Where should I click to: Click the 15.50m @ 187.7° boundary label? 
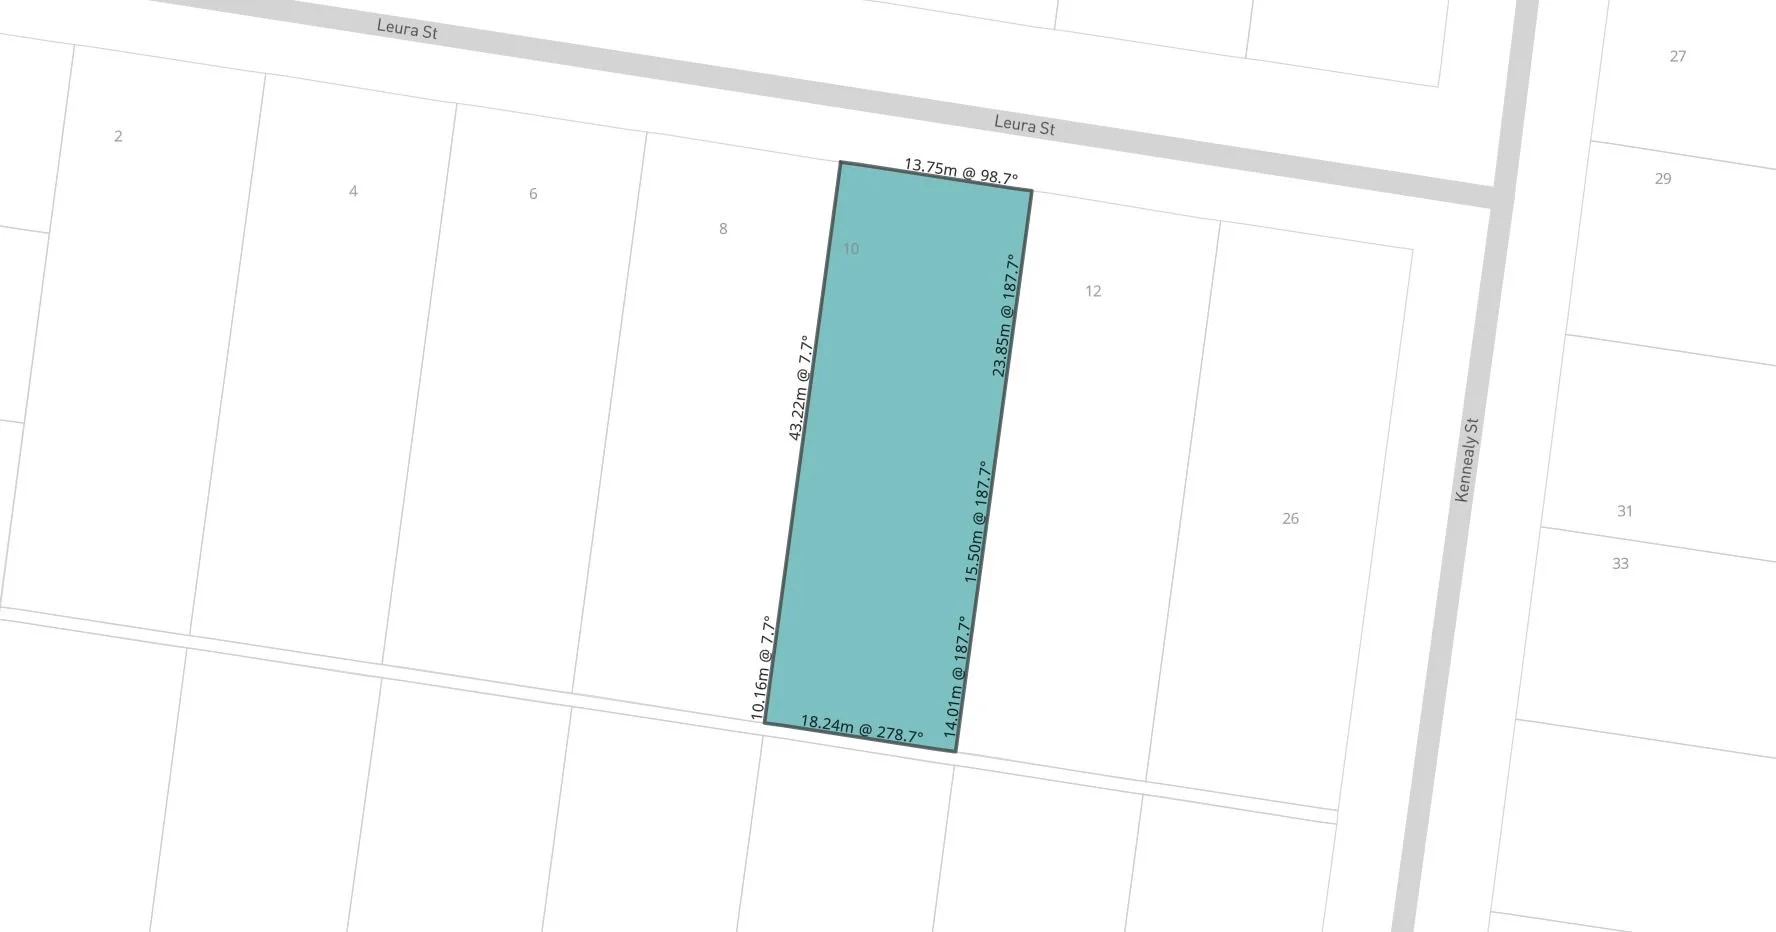coord(976,522)
